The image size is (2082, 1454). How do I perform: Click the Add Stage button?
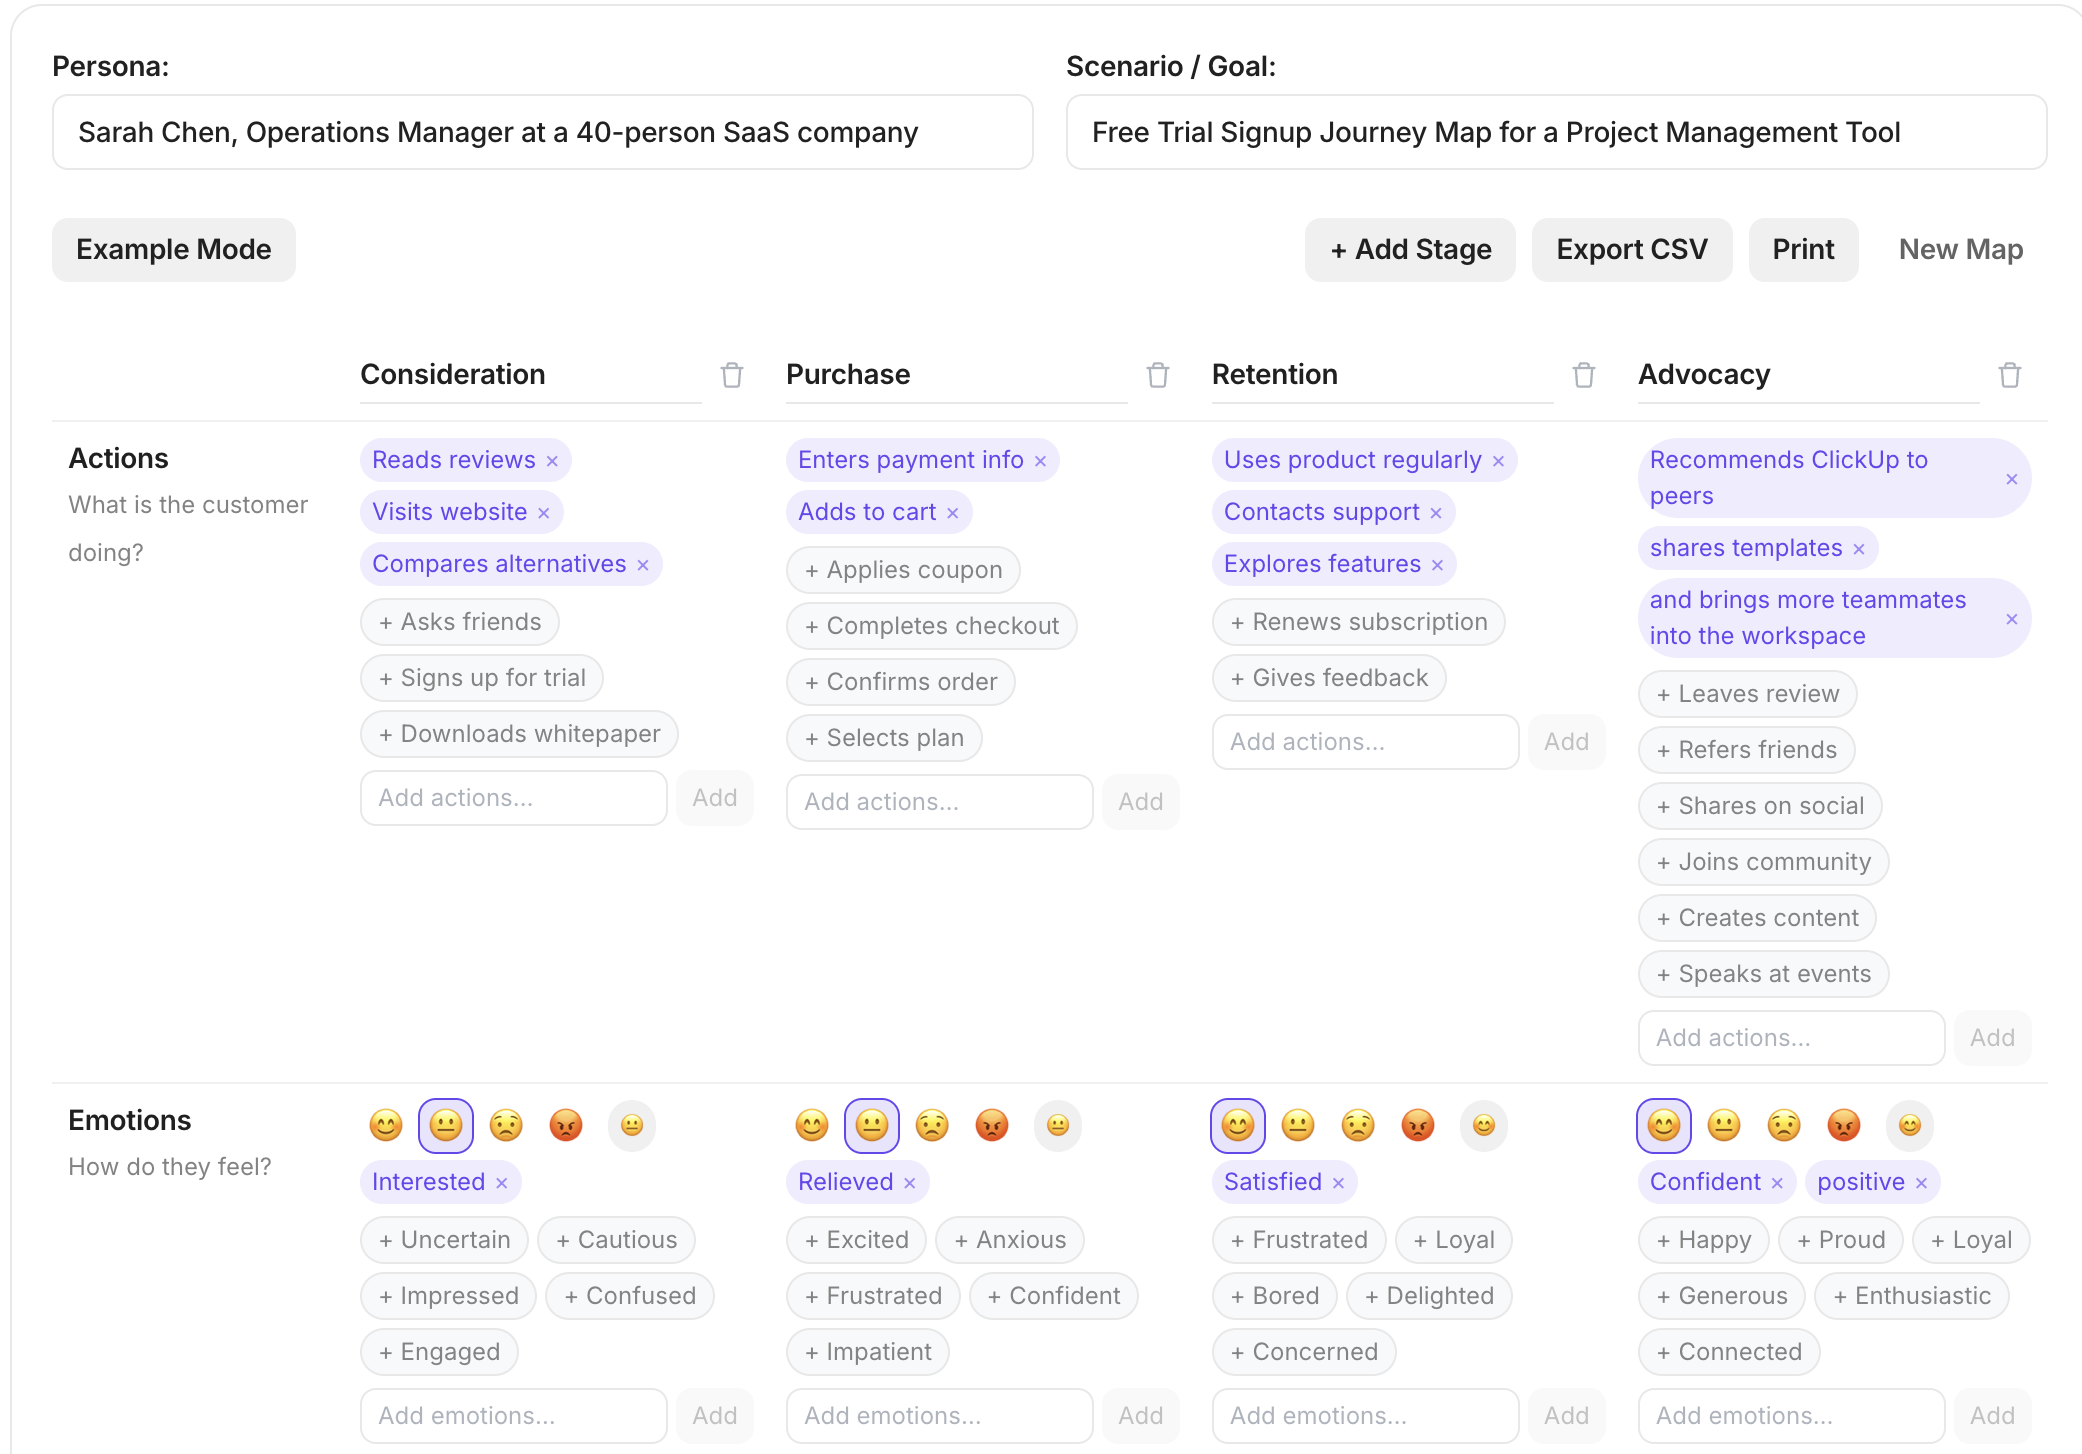(1410, 250)
